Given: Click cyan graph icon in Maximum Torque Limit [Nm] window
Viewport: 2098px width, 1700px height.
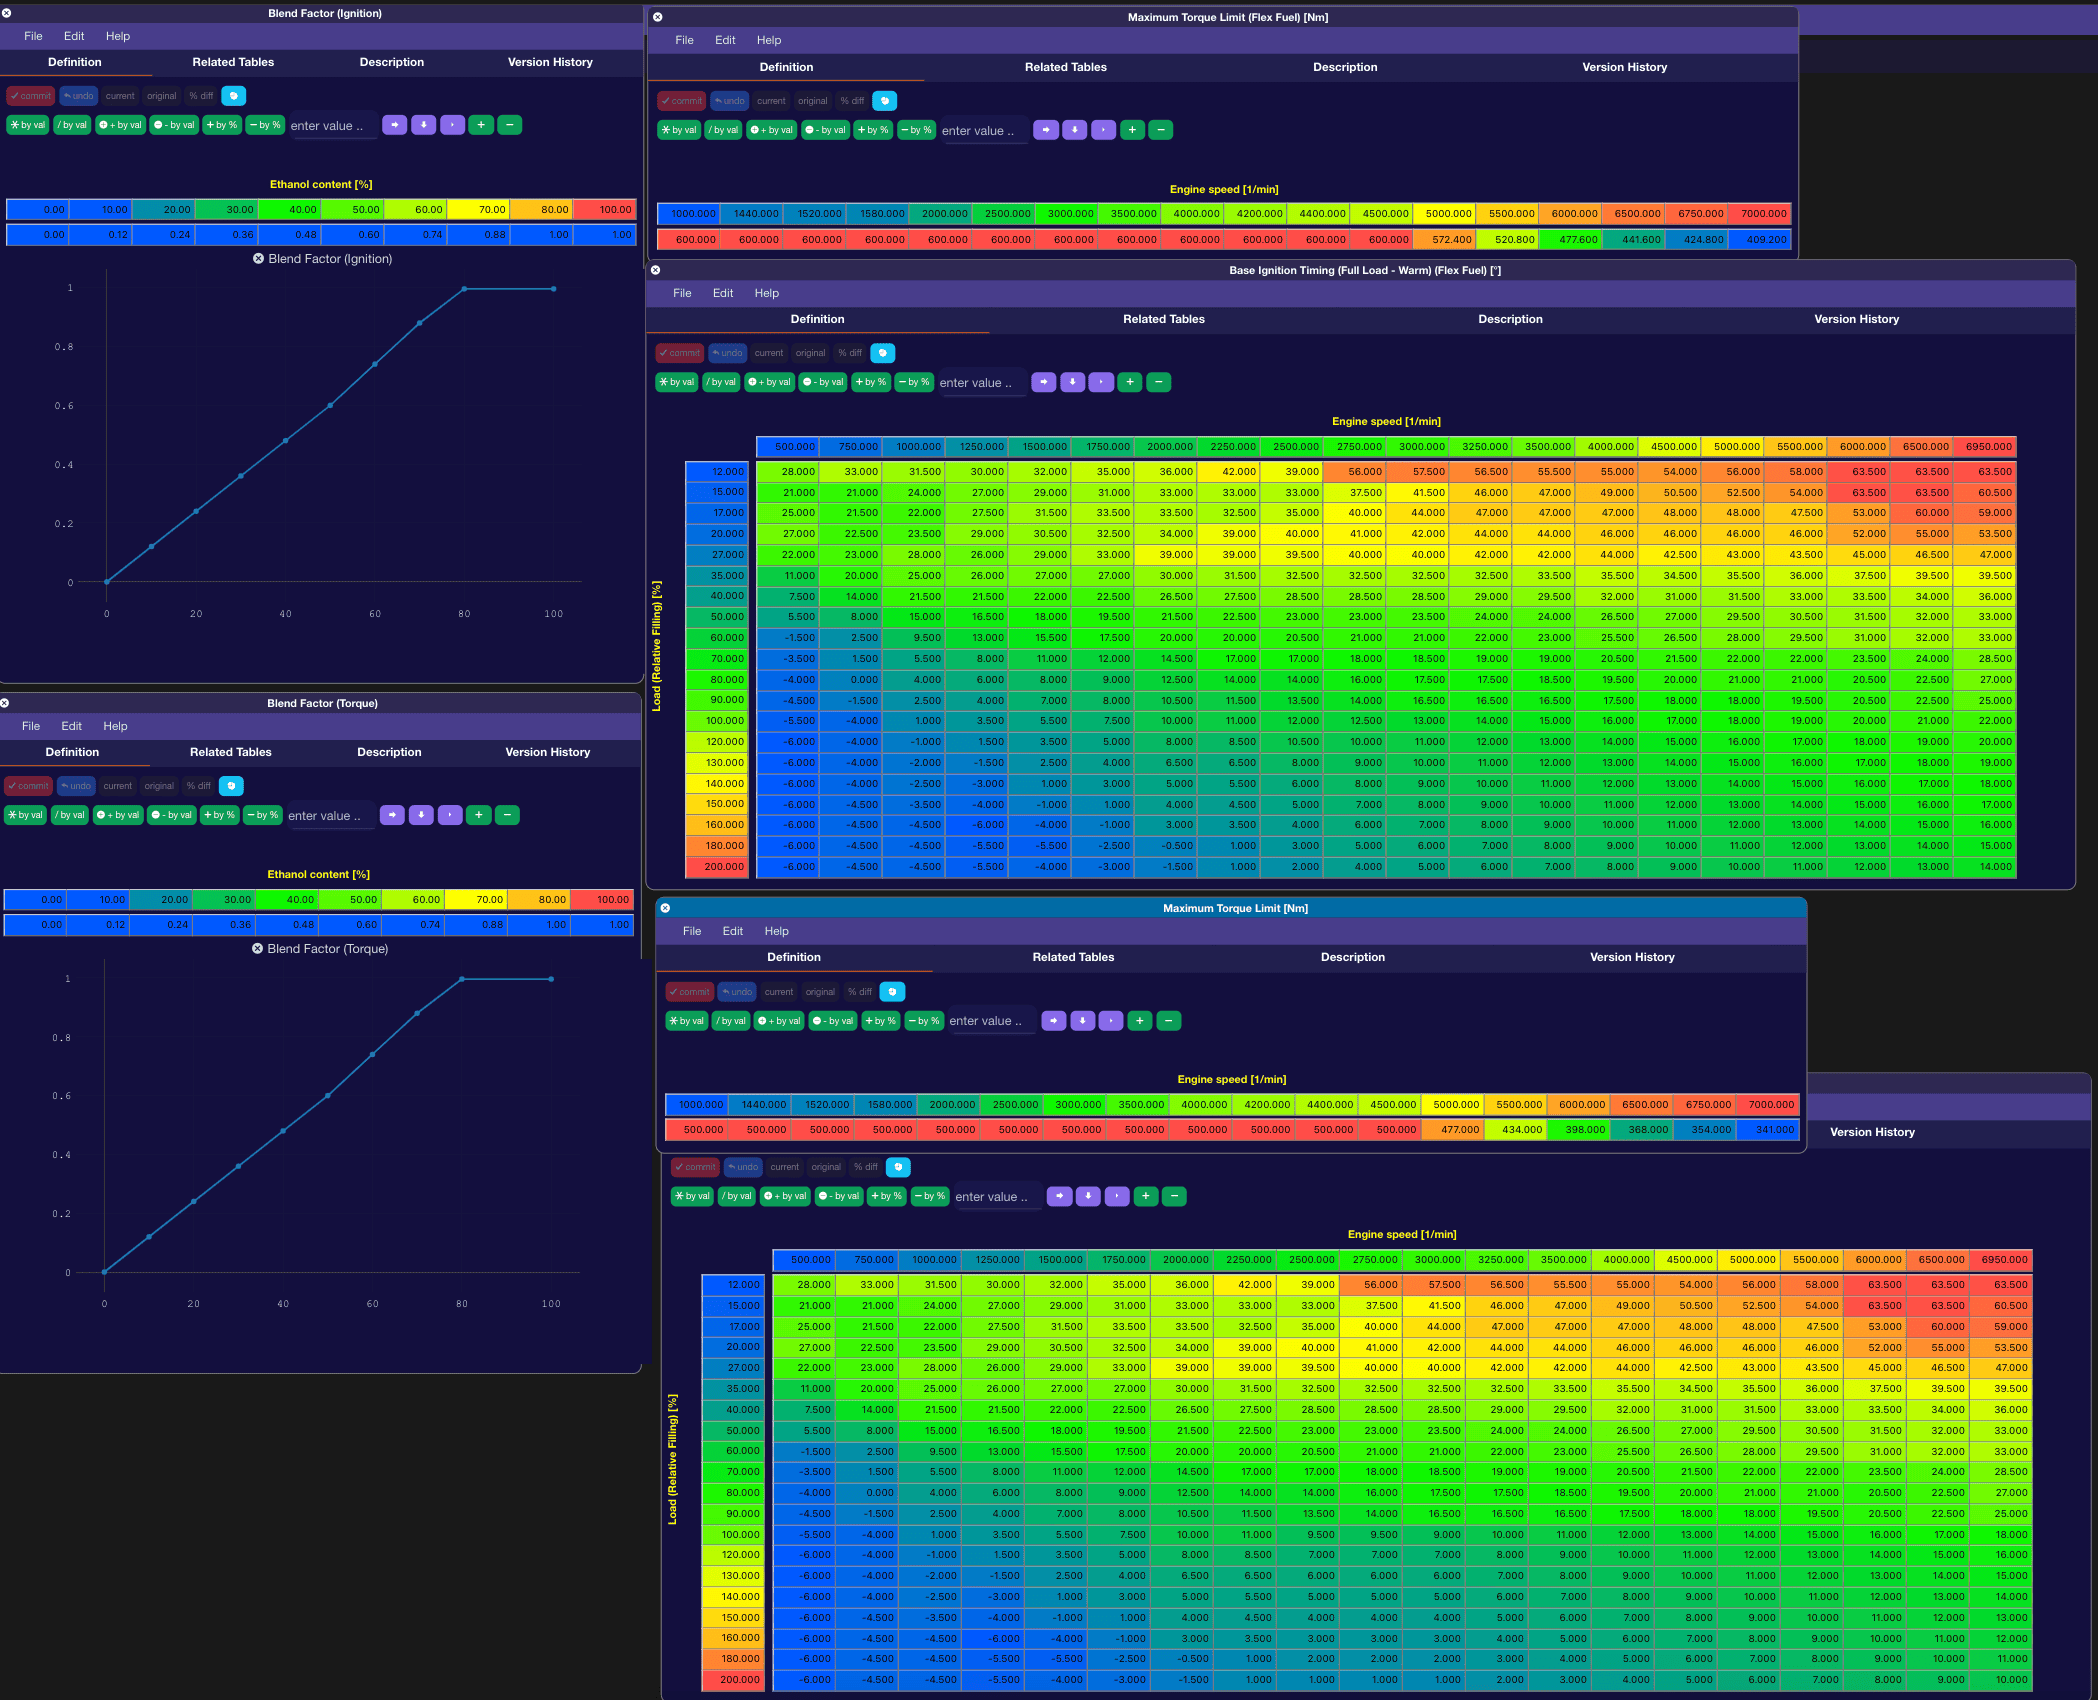Looking at the screenshot, I should (x=893, y=992).
